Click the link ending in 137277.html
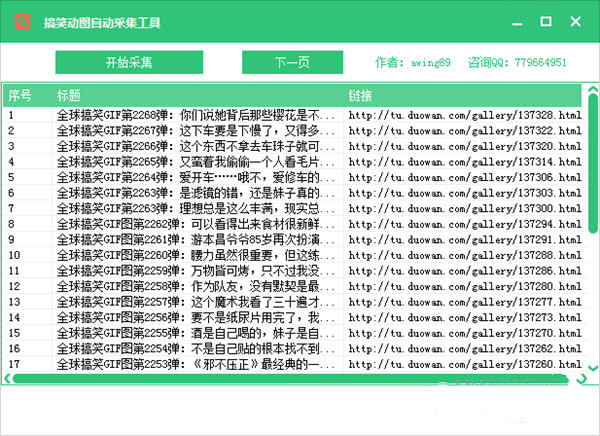 (x=465, y=302)
